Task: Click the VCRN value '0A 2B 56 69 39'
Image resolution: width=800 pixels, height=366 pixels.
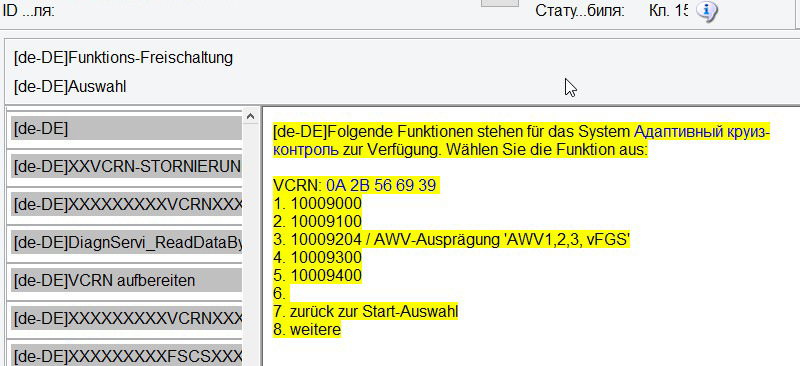Action: [381, 185]
